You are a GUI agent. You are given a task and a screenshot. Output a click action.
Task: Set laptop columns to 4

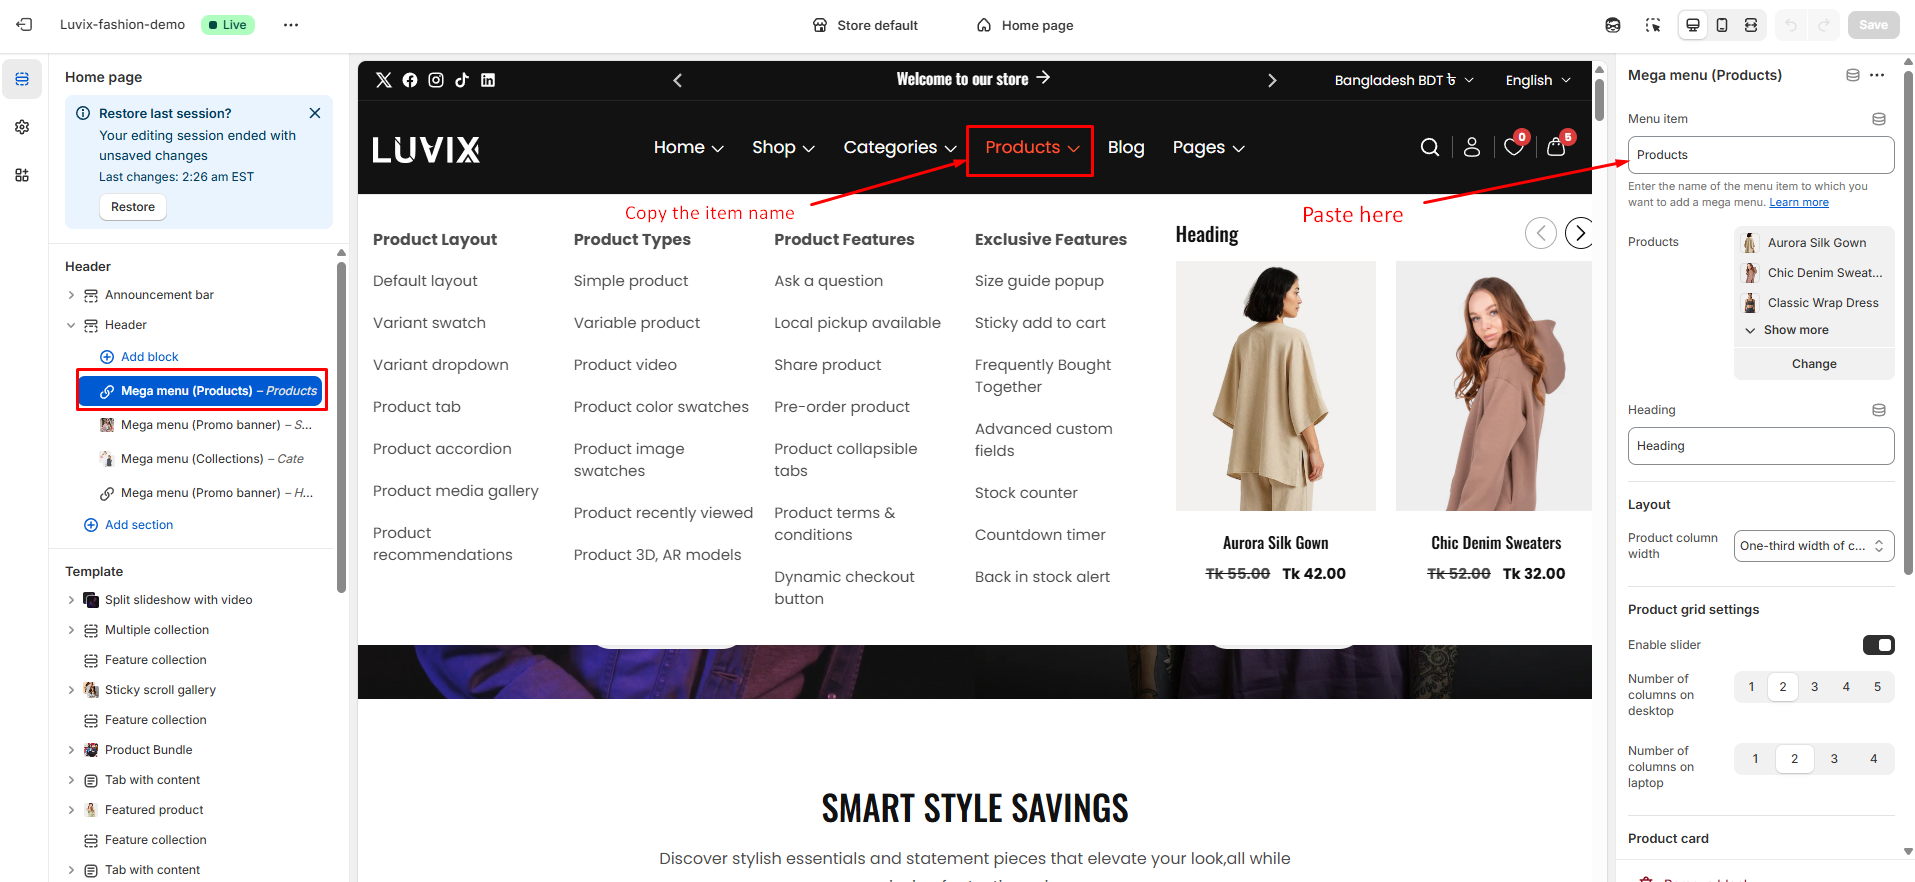1873,759
